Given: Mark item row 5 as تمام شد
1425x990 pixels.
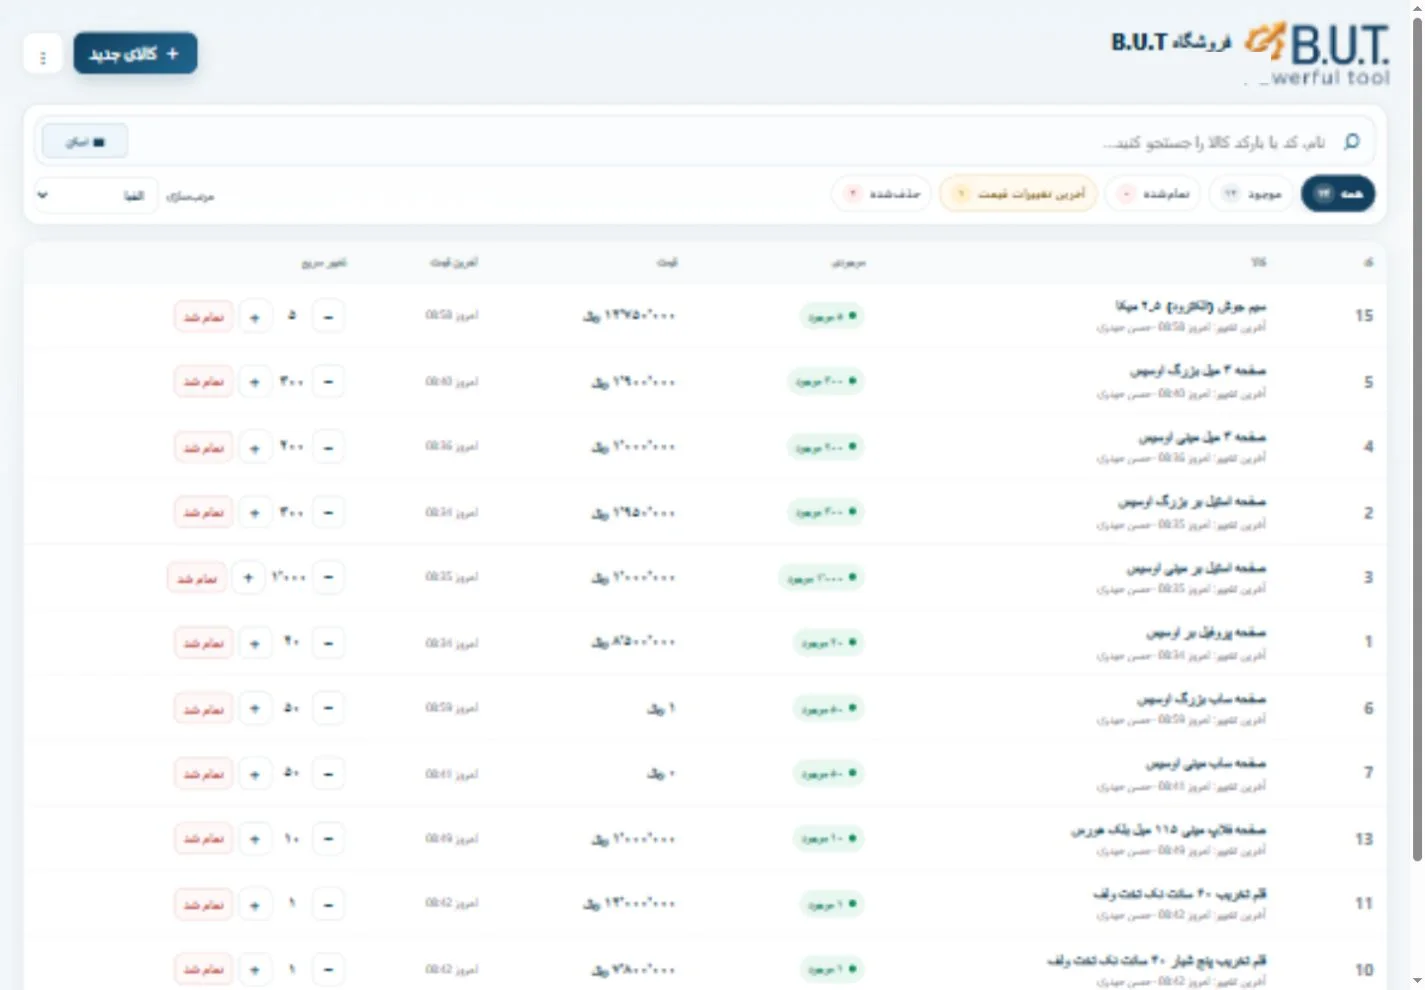Looking at the screenshot, I should click(203, 382).
